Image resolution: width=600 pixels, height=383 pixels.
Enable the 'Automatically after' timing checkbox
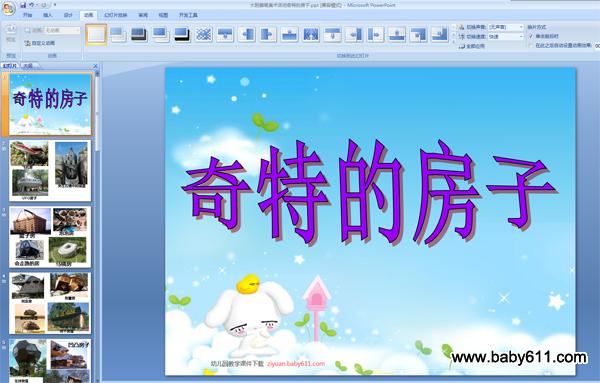click(531, 45)
